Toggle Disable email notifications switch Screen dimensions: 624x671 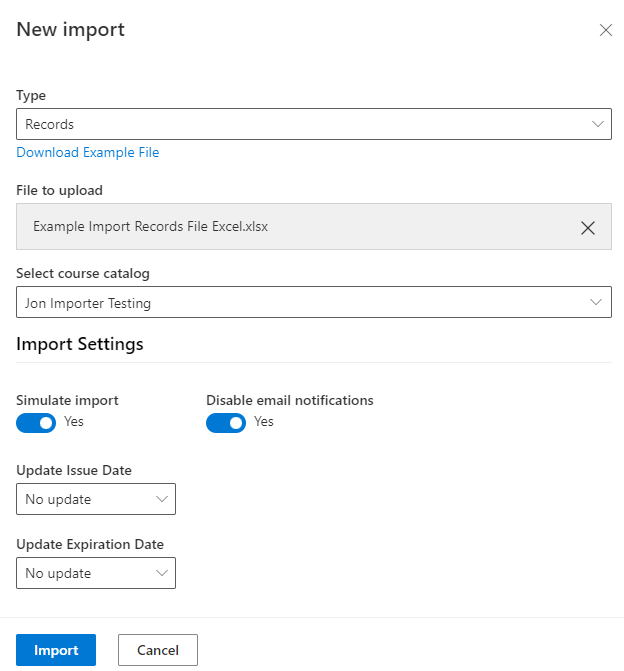click(226, 423)
